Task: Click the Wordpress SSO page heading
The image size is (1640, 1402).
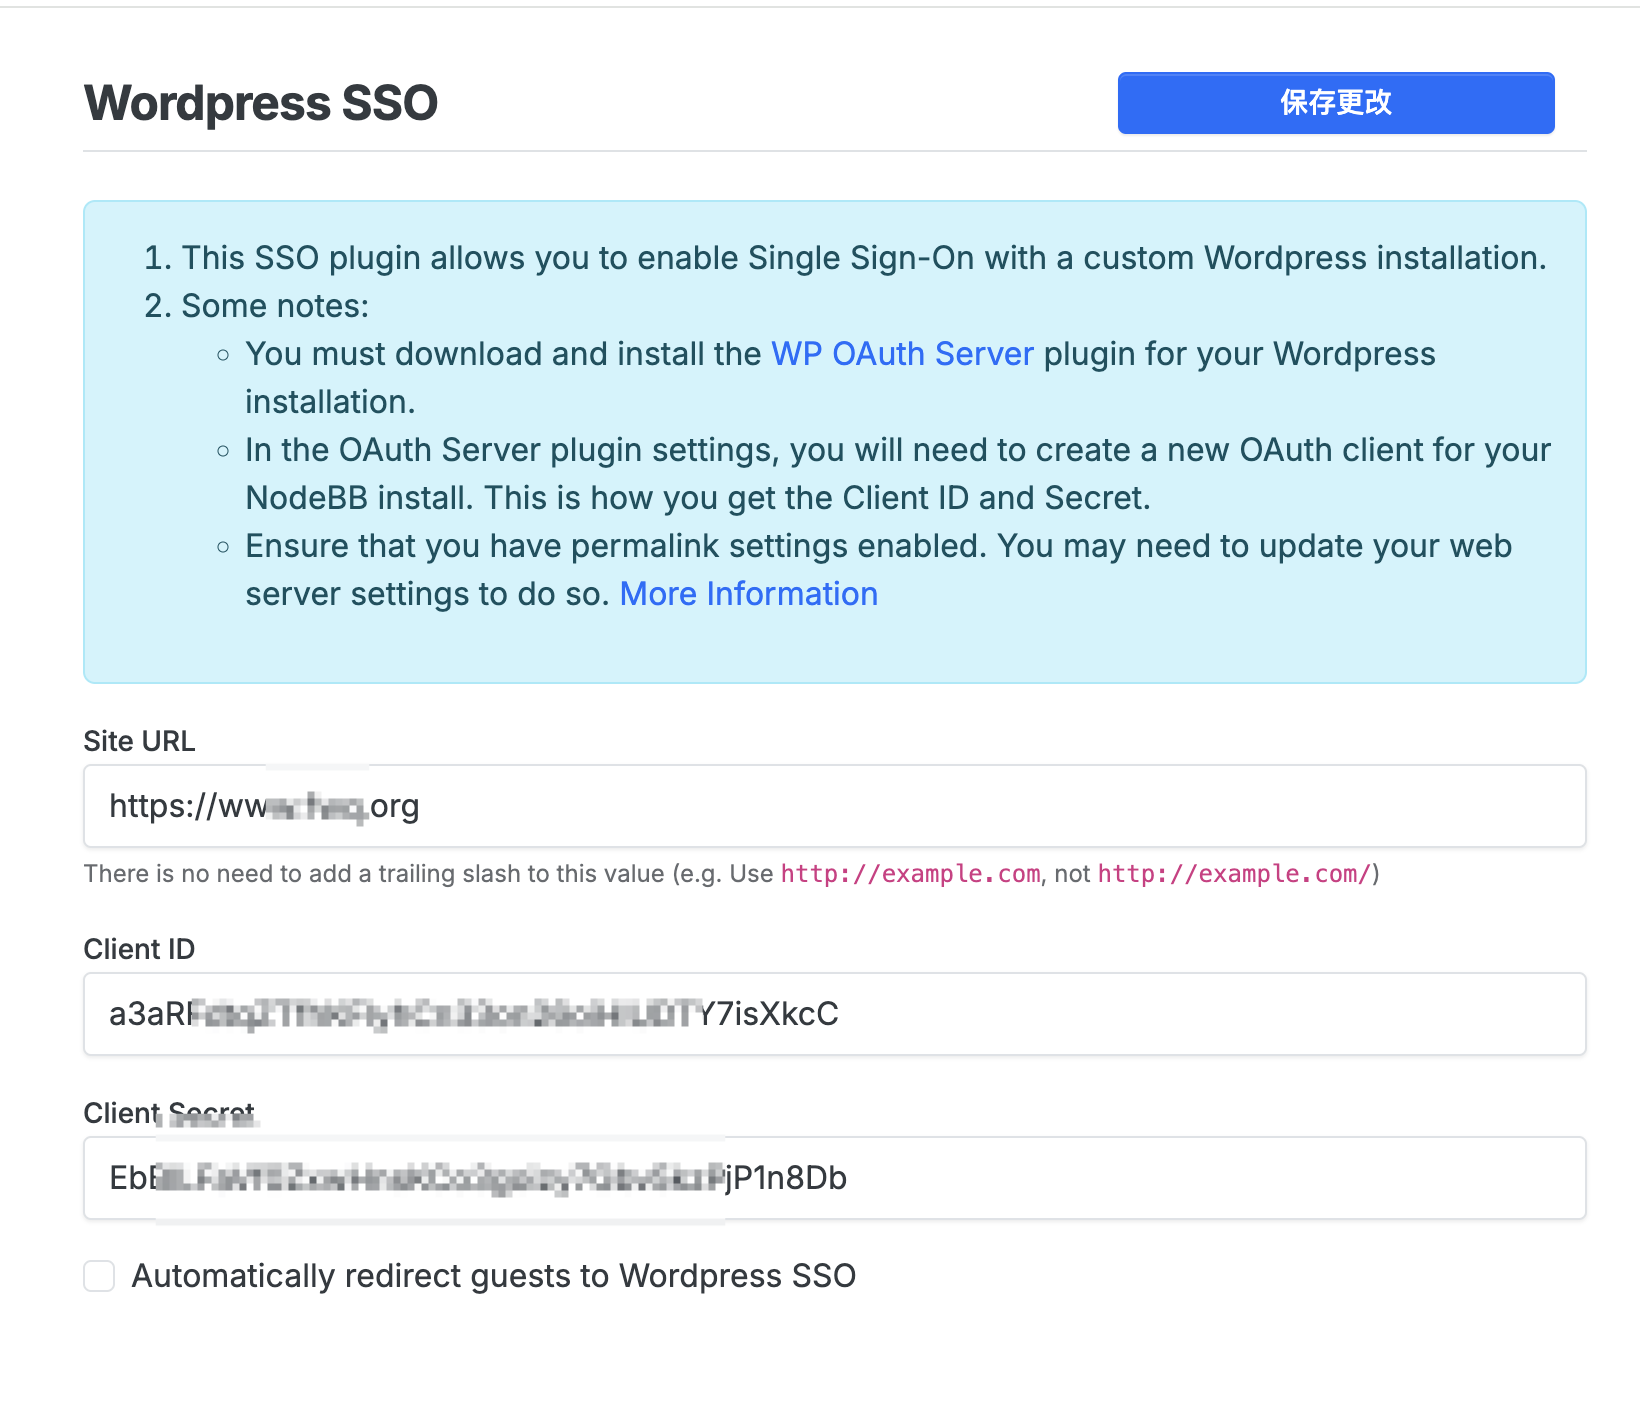Action: (261, 103)
